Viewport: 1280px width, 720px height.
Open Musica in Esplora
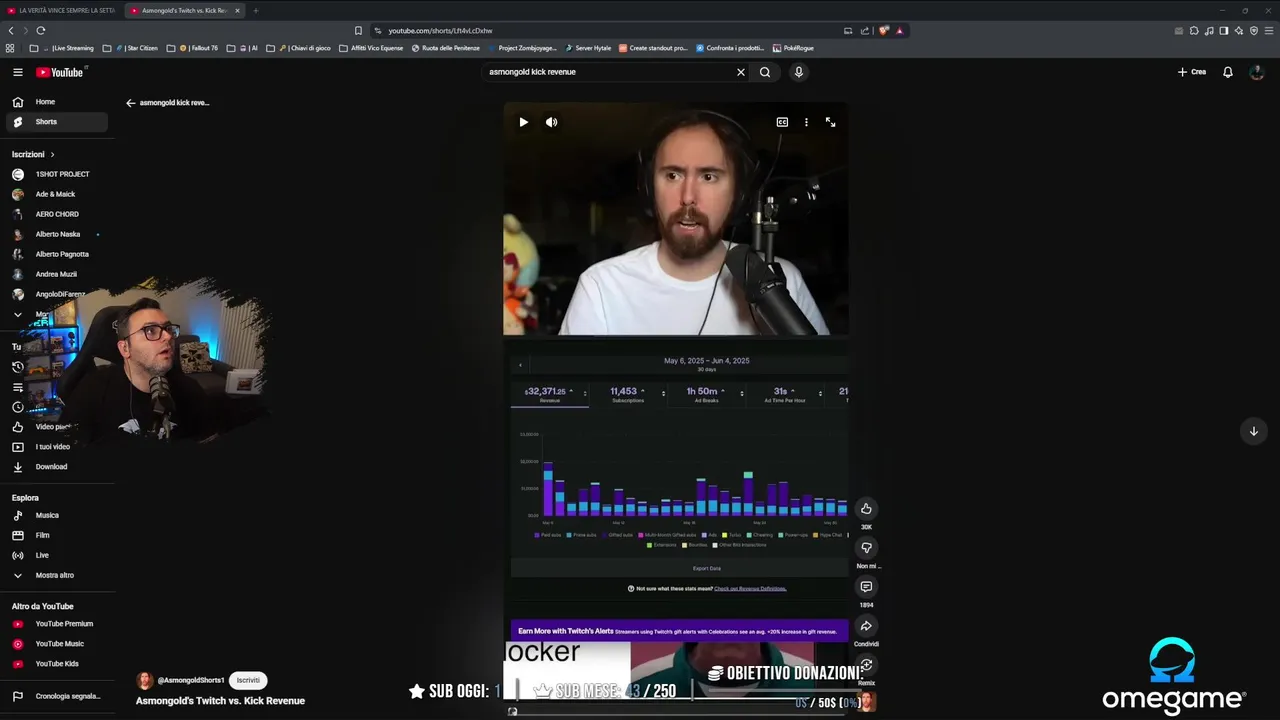pyautogui.click(x=56, y=515)
